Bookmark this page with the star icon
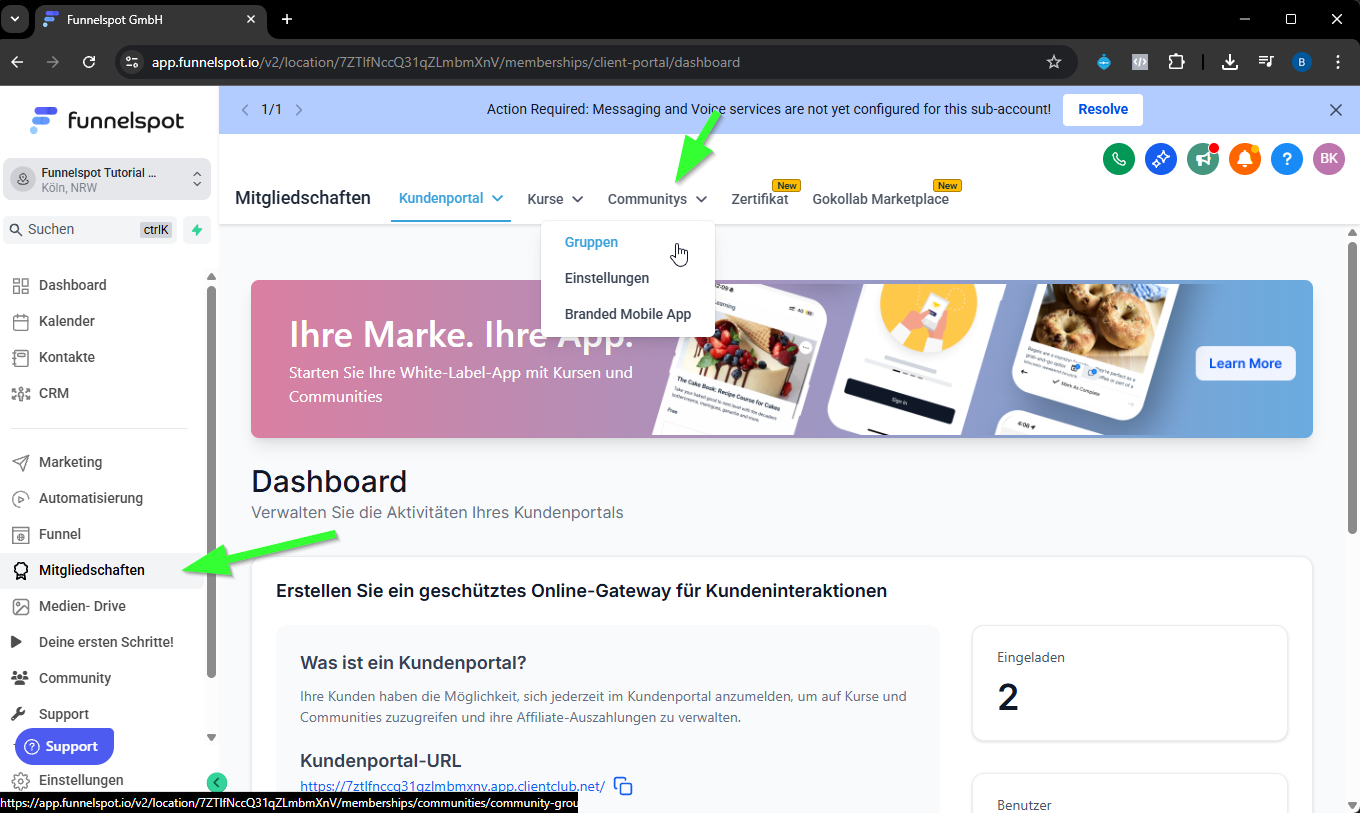 pyautogui.click(x=1053, y=62)
